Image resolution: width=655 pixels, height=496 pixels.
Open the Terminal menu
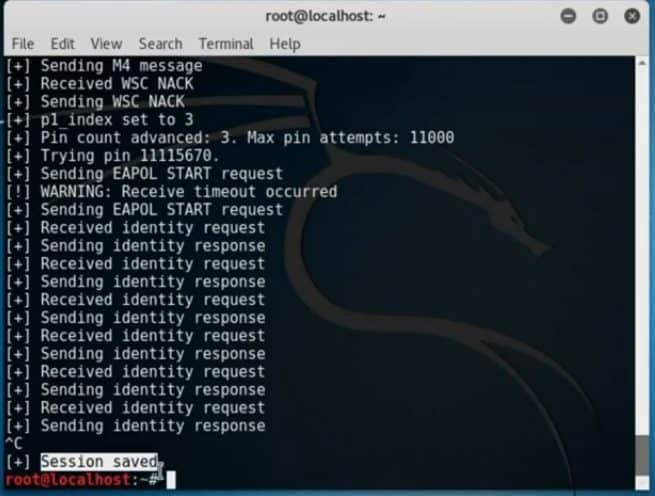226,43
